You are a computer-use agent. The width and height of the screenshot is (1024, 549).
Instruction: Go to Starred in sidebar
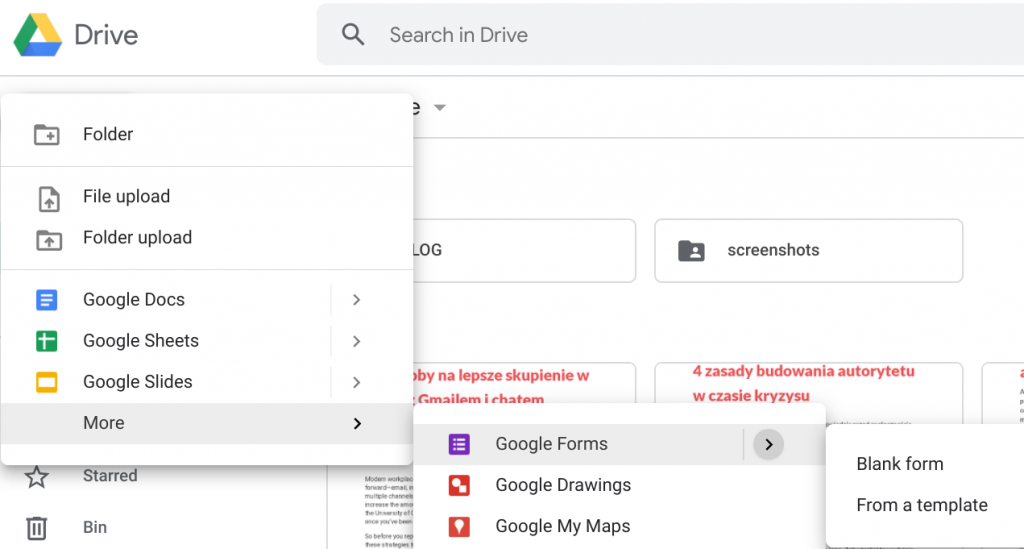click(110, 476)
